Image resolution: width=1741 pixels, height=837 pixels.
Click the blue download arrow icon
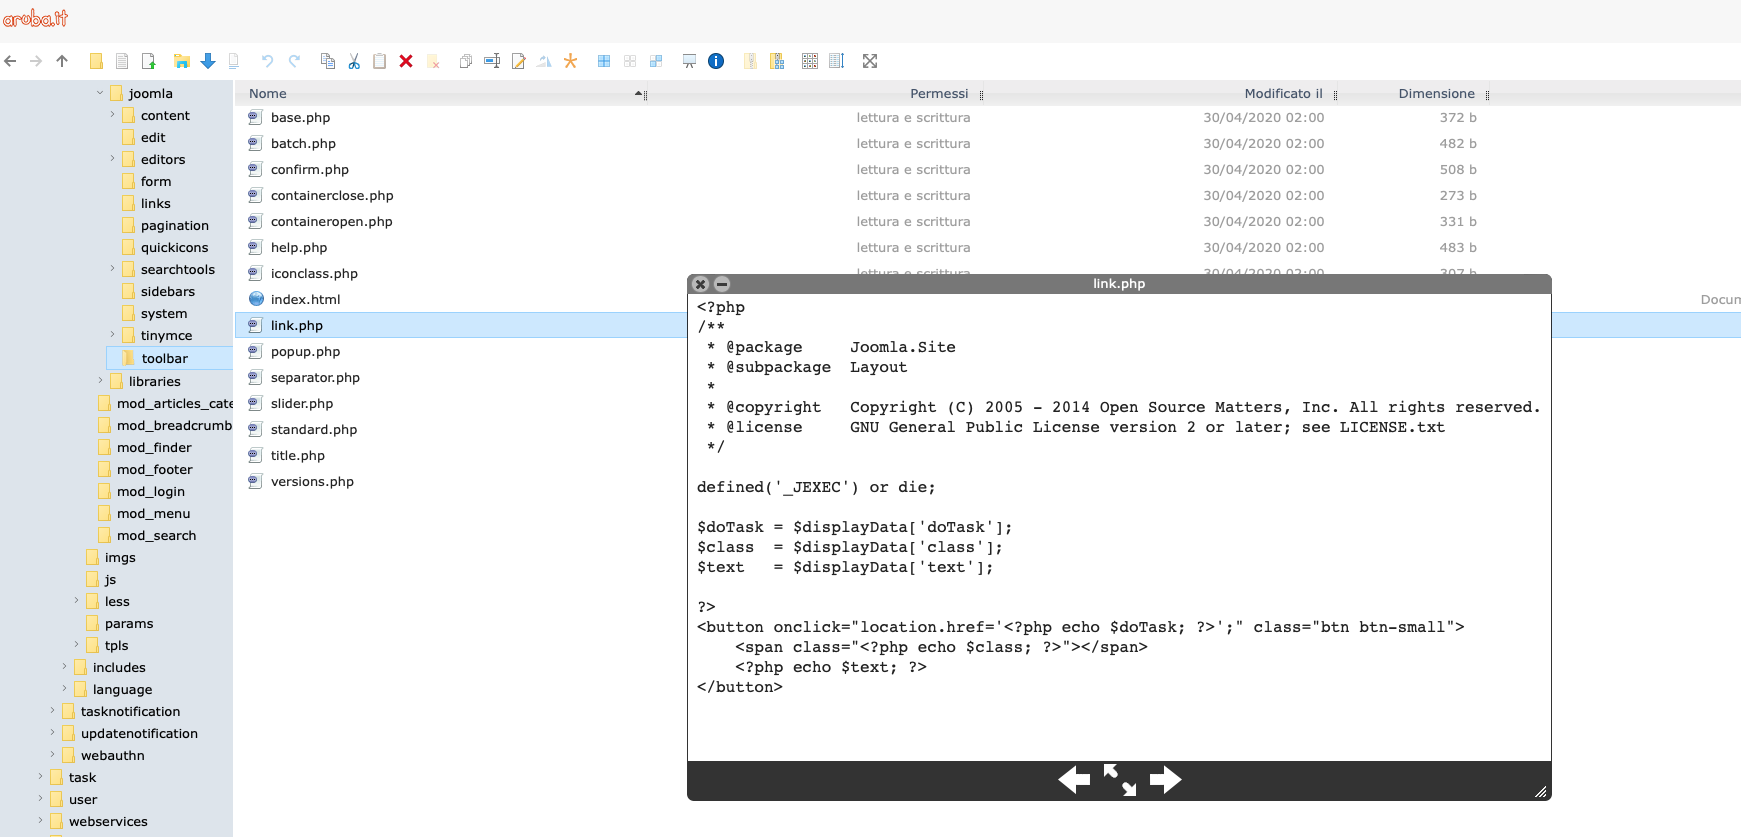coord(208,61)
